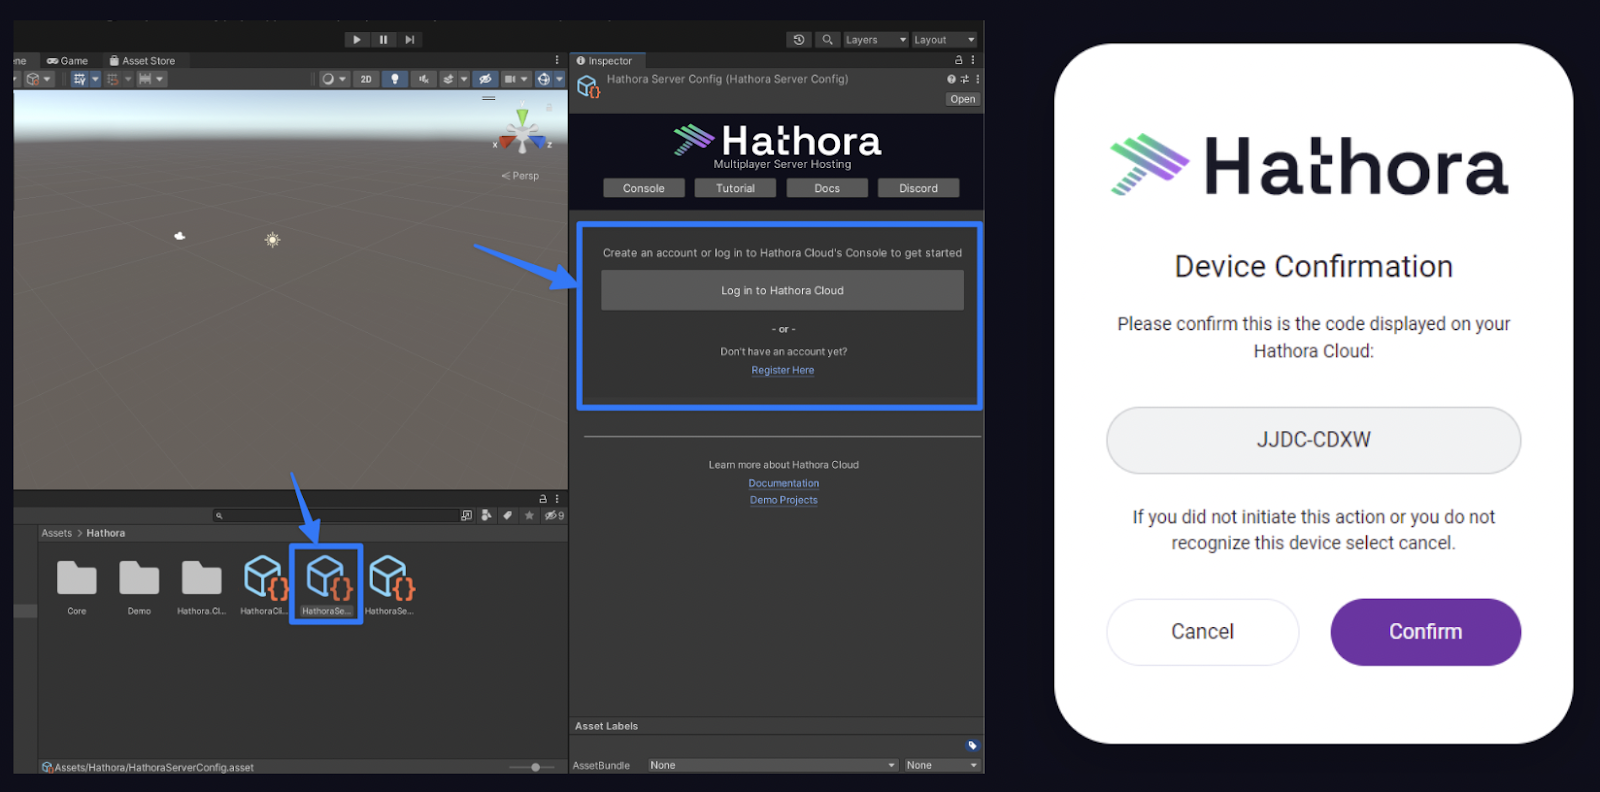
Task: Start Play mode with the play button
Action: click(x=356, y=40)
